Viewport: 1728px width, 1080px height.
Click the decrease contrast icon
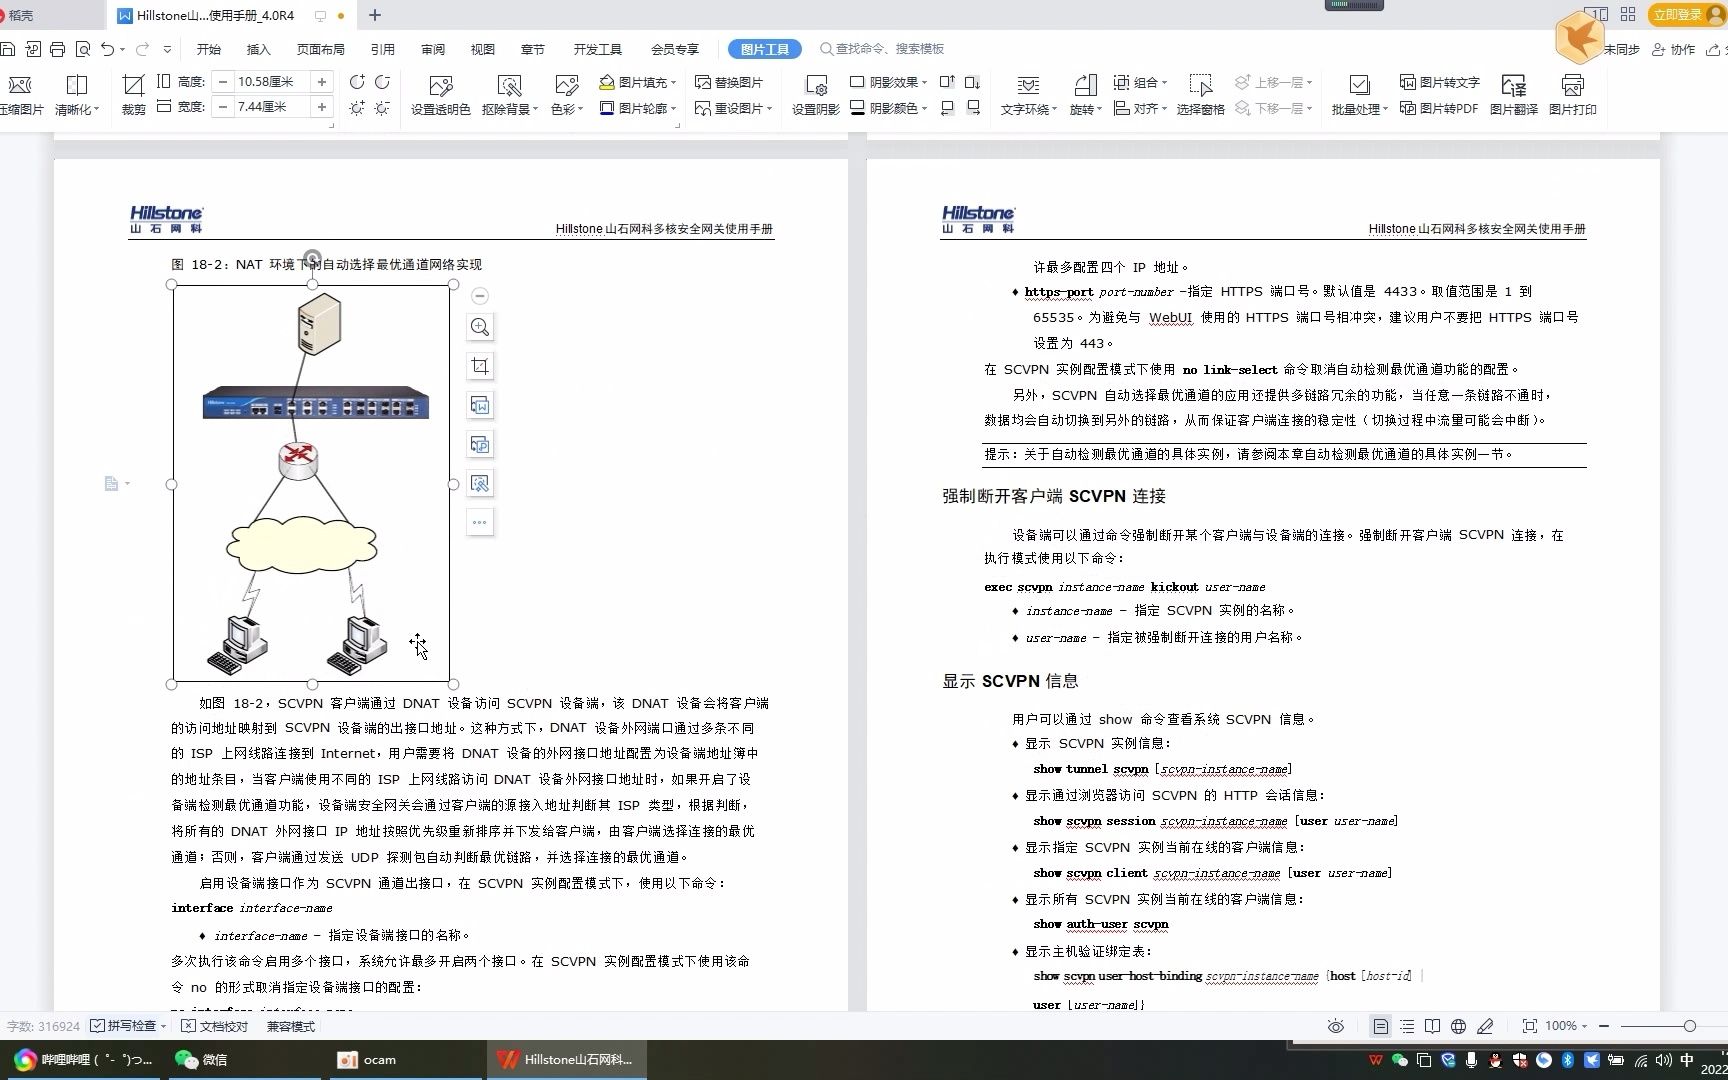[x=382, y=82]
